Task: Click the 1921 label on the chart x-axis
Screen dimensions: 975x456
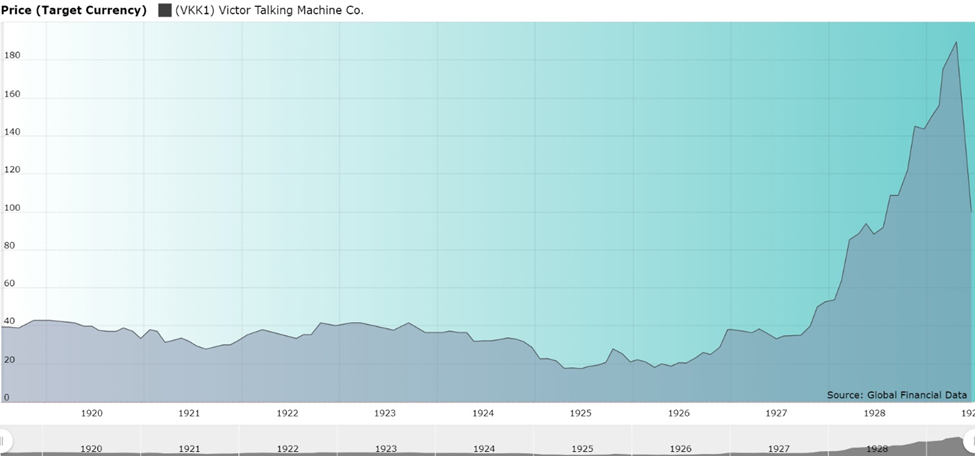Action: 189,412
